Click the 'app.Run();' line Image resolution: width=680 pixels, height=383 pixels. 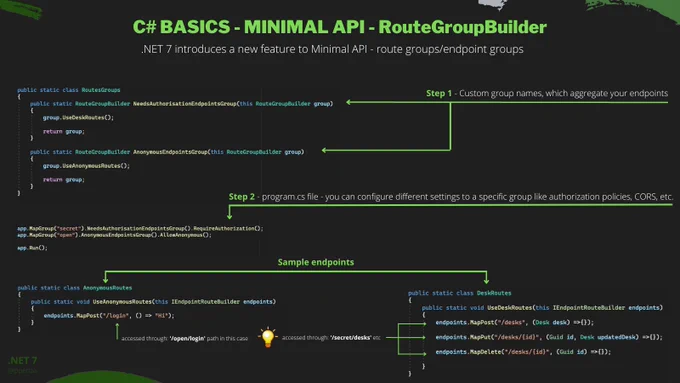(32, 248)
